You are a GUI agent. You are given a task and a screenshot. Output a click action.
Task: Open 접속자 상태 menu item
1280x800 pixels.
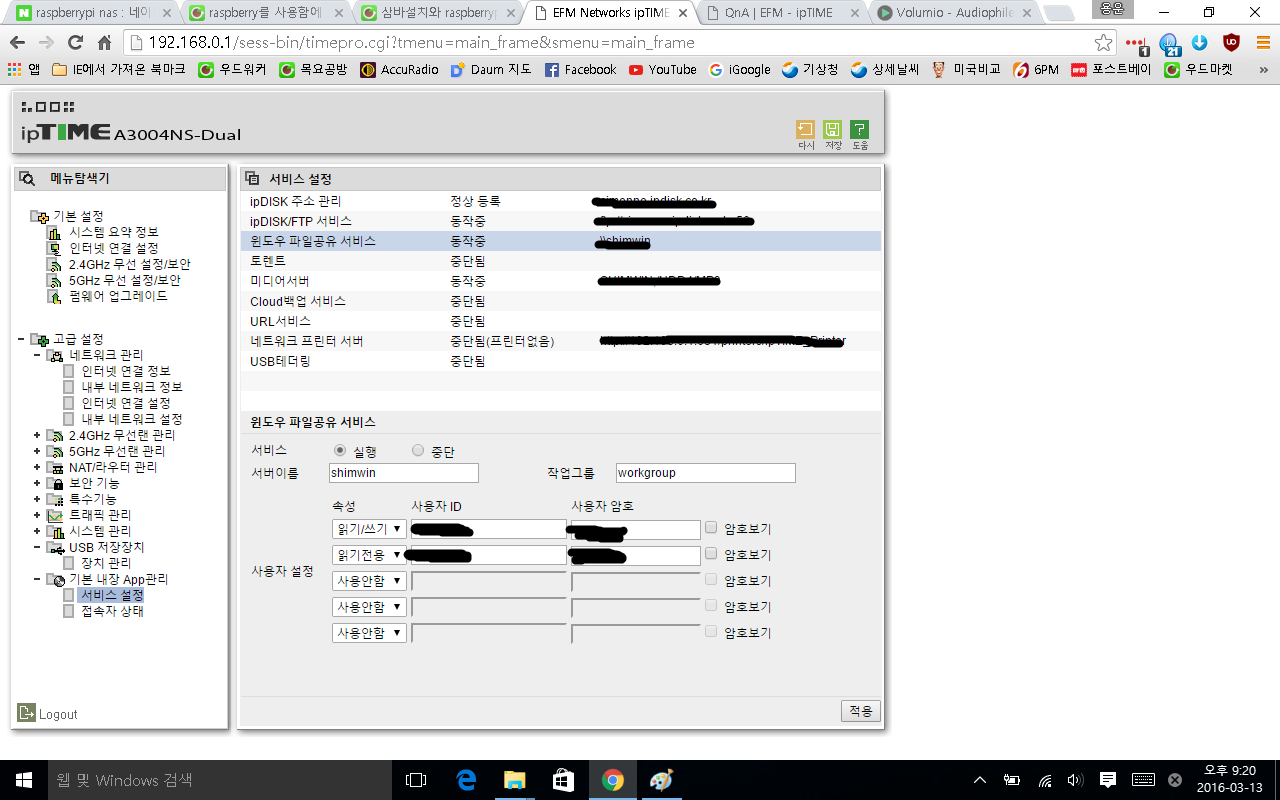112,611
